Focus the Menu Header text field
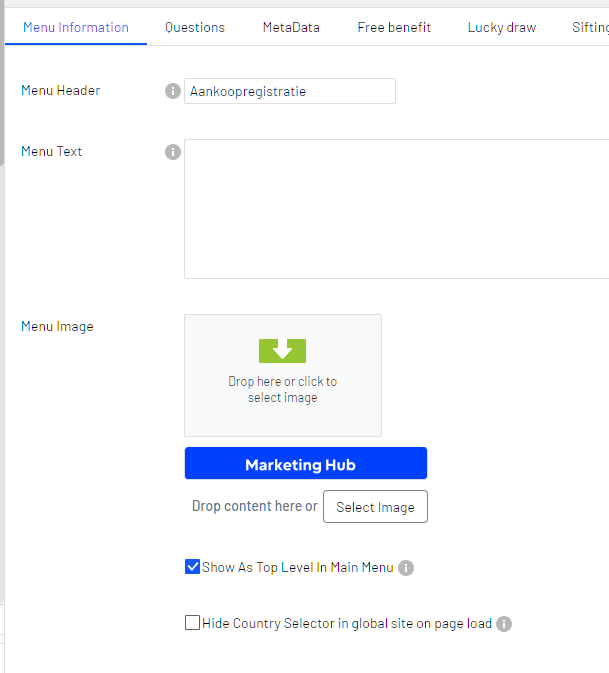The width and height of the screenshot is (609, 673). (290, 91)
